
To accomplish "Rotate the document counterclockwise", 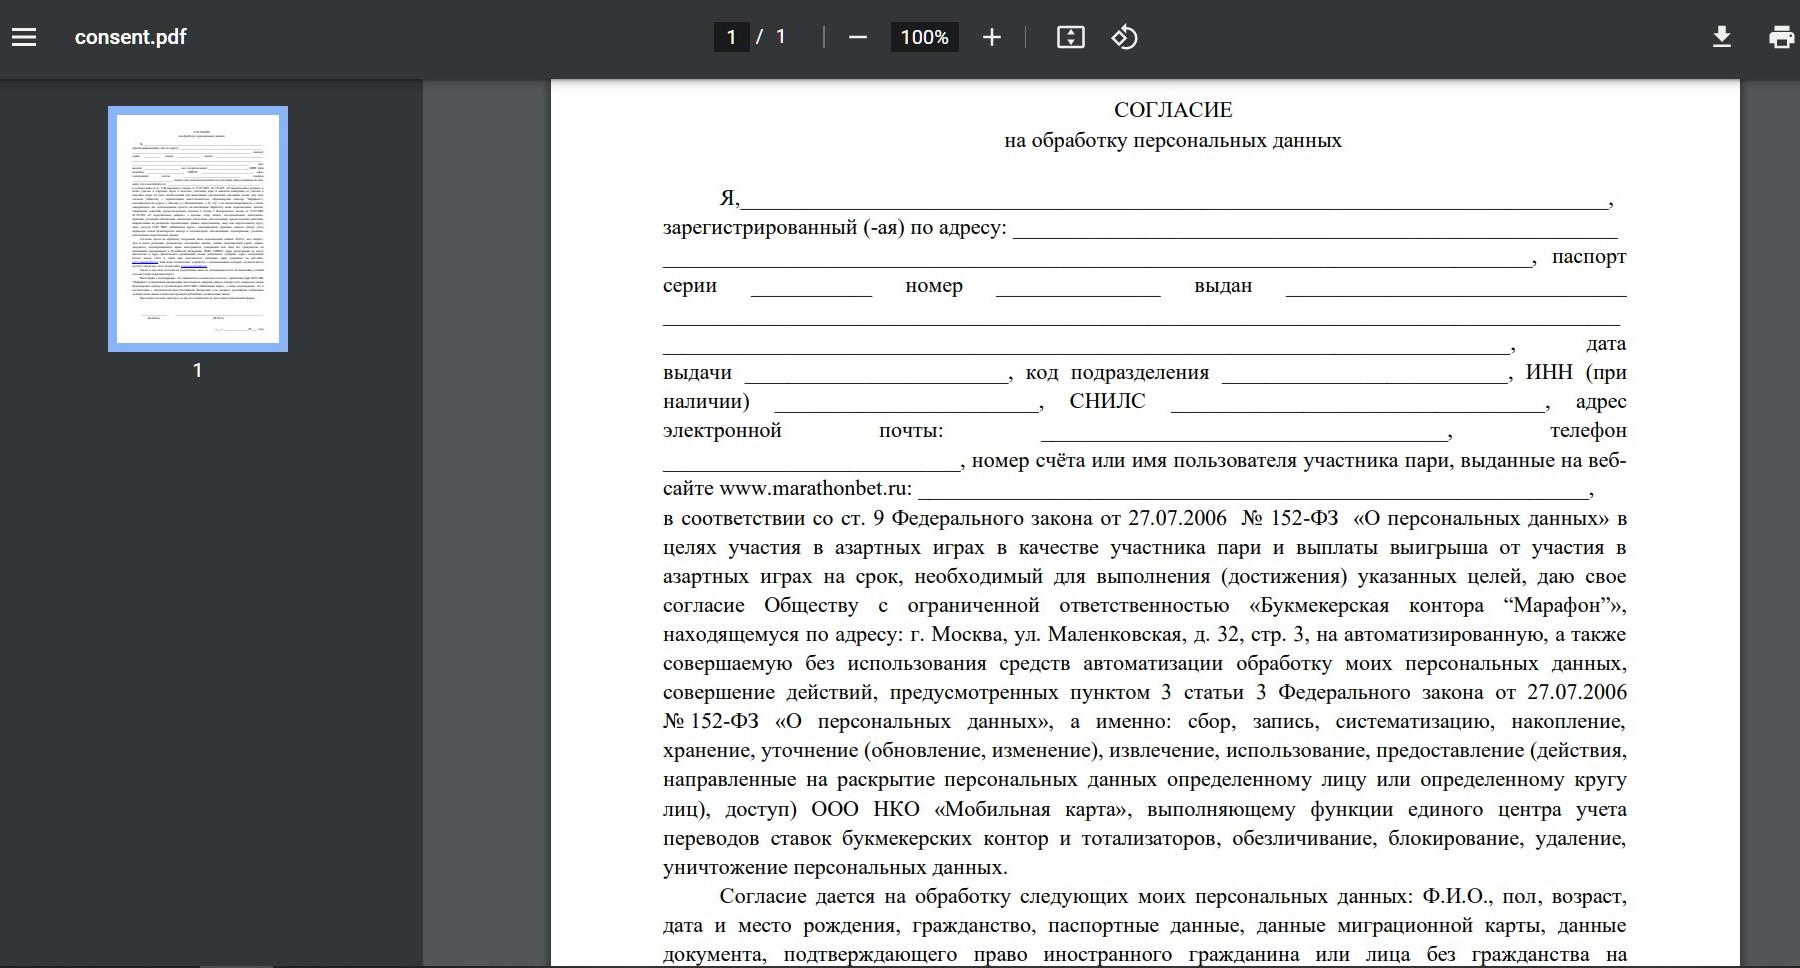I will (1124, 37).
